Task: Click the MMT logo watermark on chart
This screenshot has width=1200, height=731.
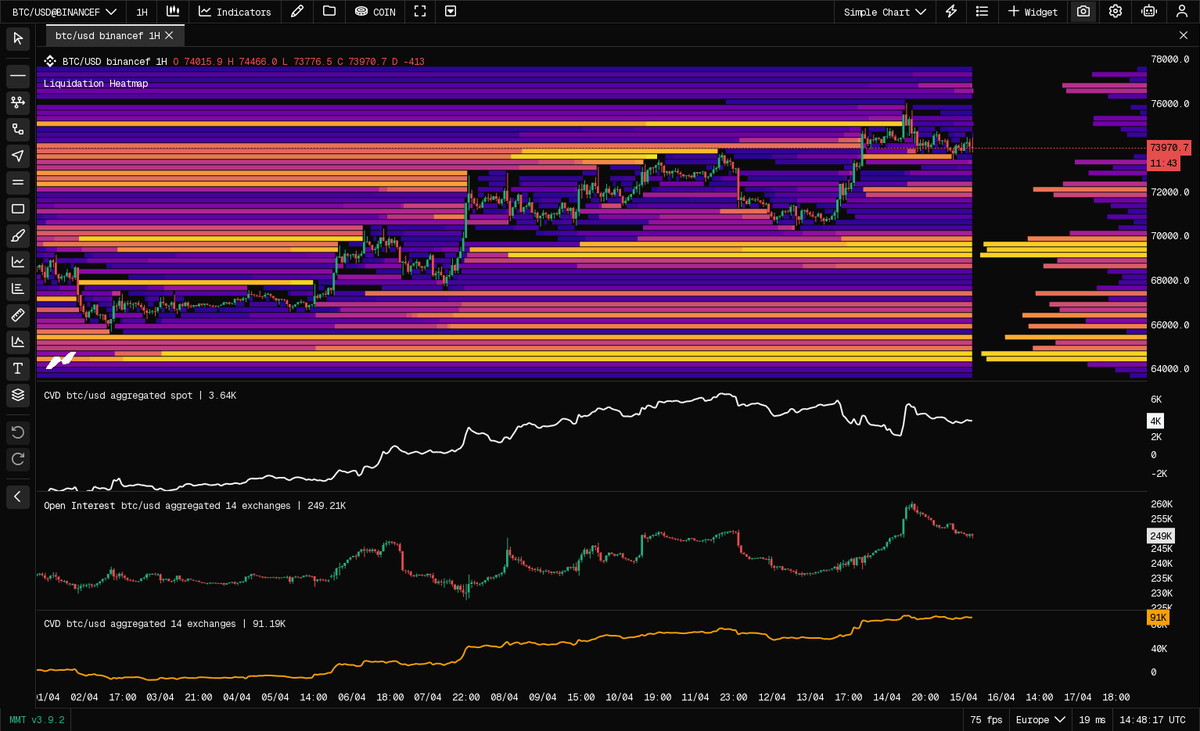Action: tap(62, 360)
